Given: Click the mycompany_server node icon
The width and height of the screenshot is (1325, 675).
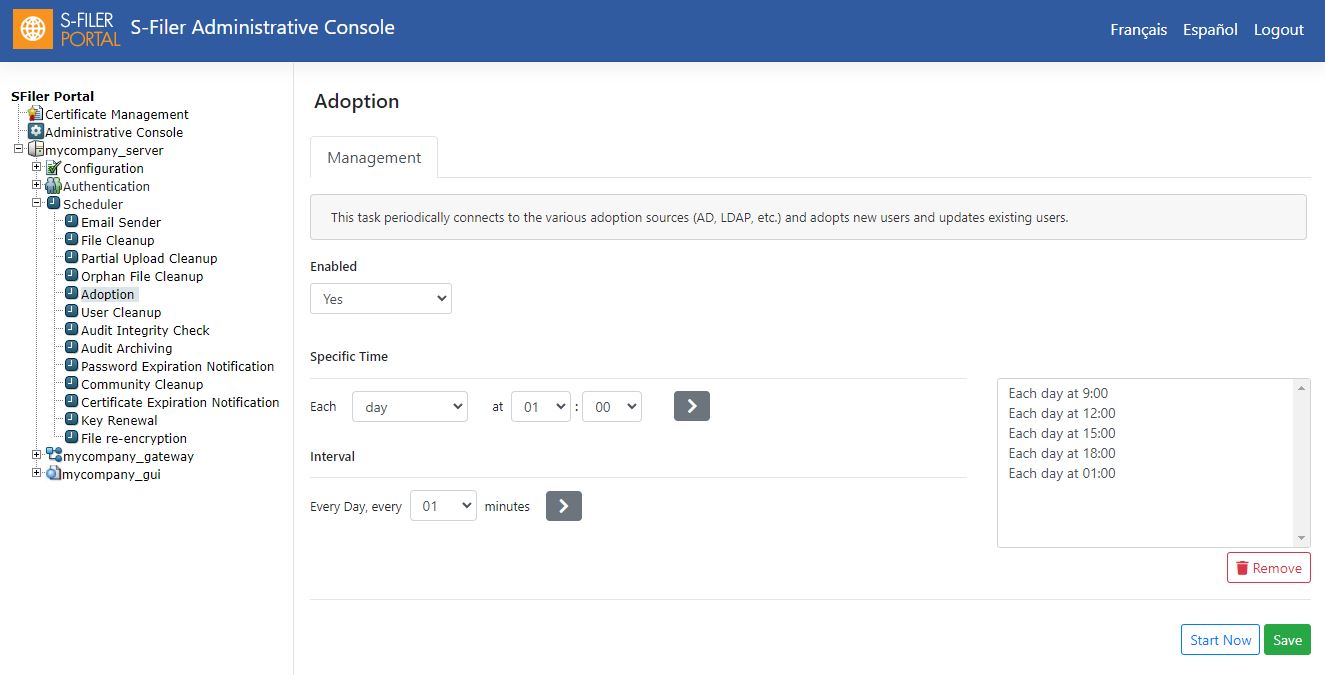Looking at the screenshot, I should (36, 150).
